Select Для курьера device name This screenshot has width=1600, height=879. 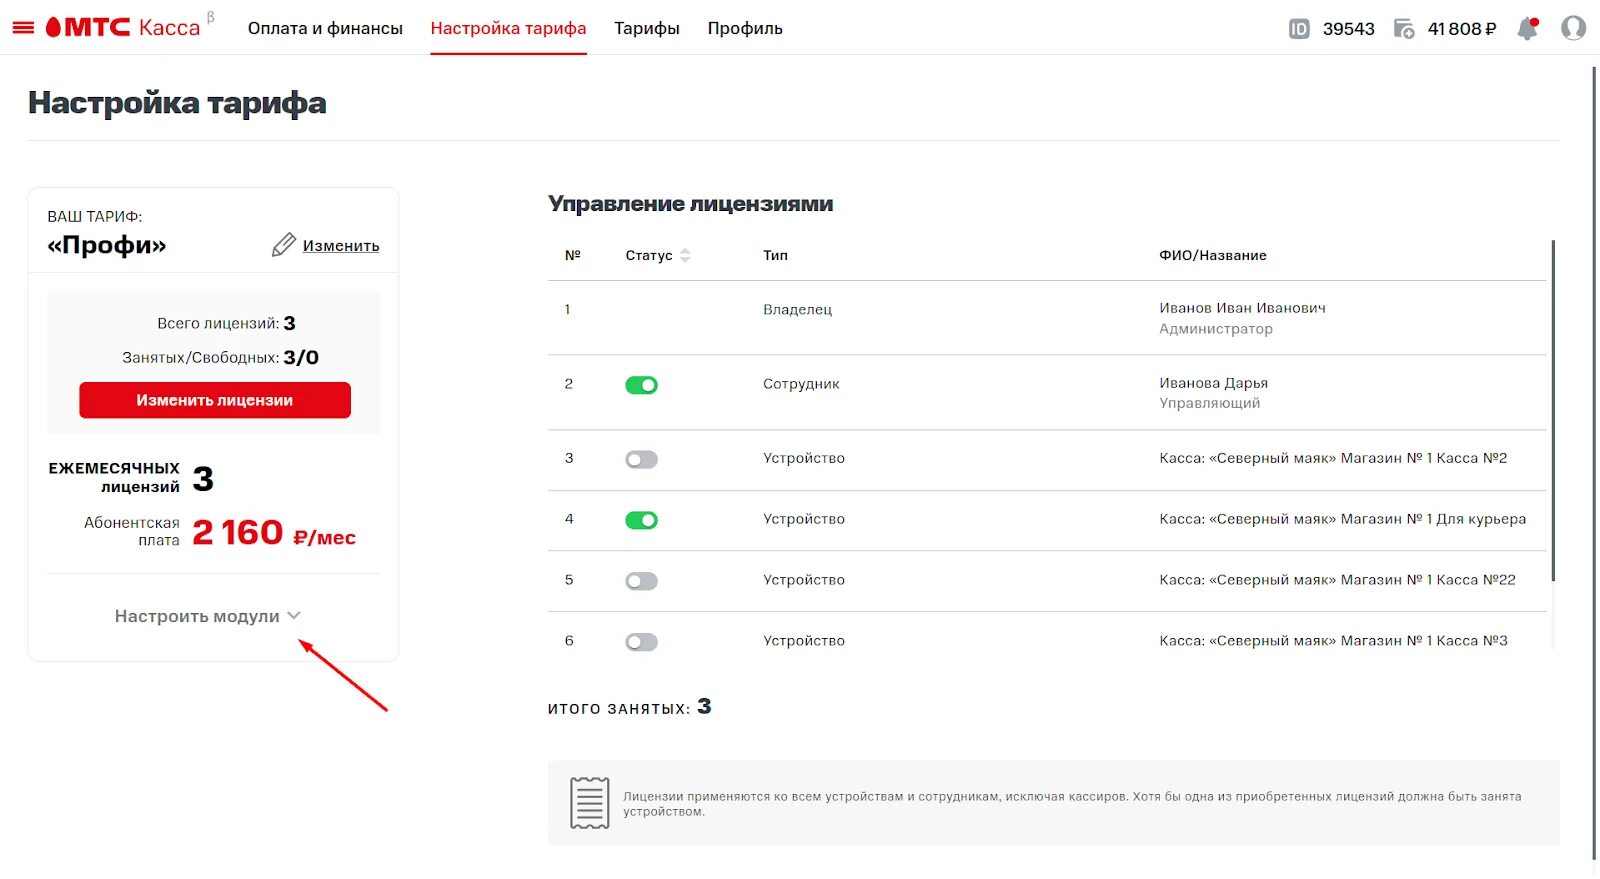[x=1343, y=519]
